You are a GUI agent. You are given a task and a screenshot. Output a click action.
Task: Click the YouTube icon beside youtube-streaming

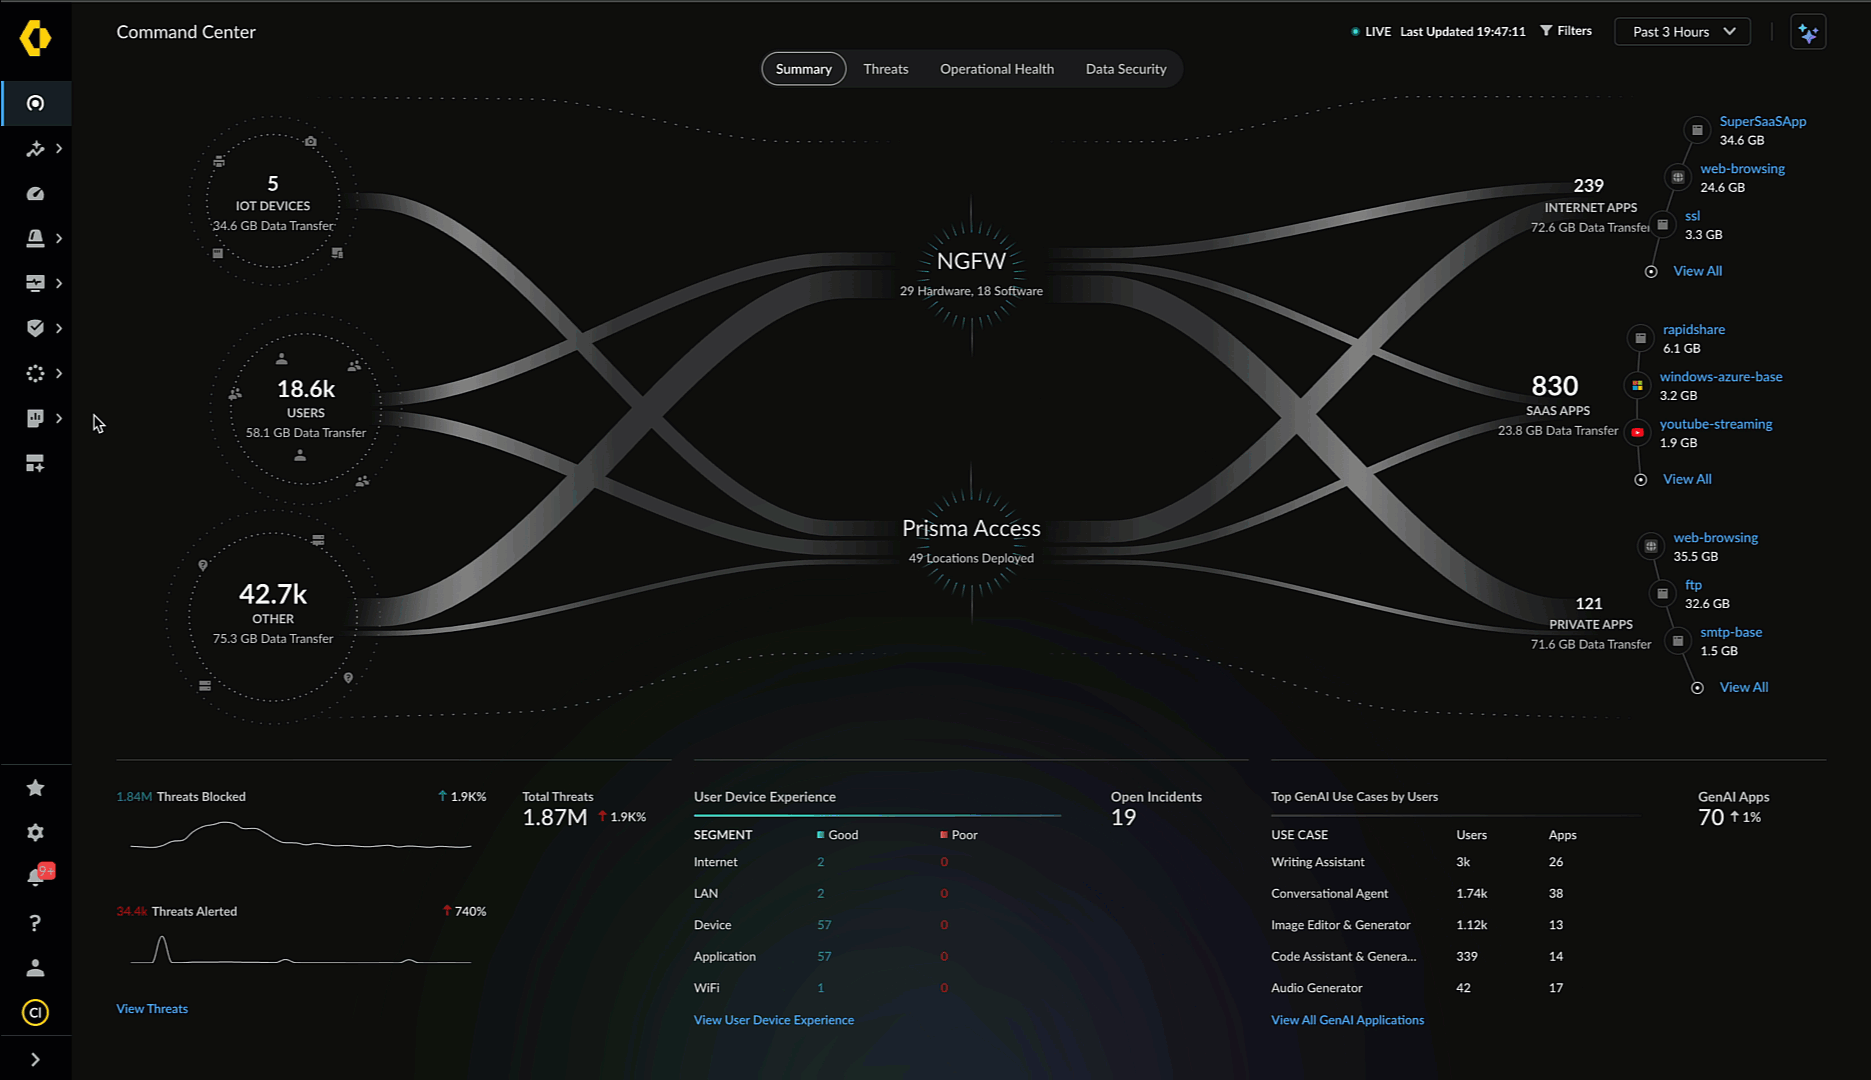coord(1637,433)
